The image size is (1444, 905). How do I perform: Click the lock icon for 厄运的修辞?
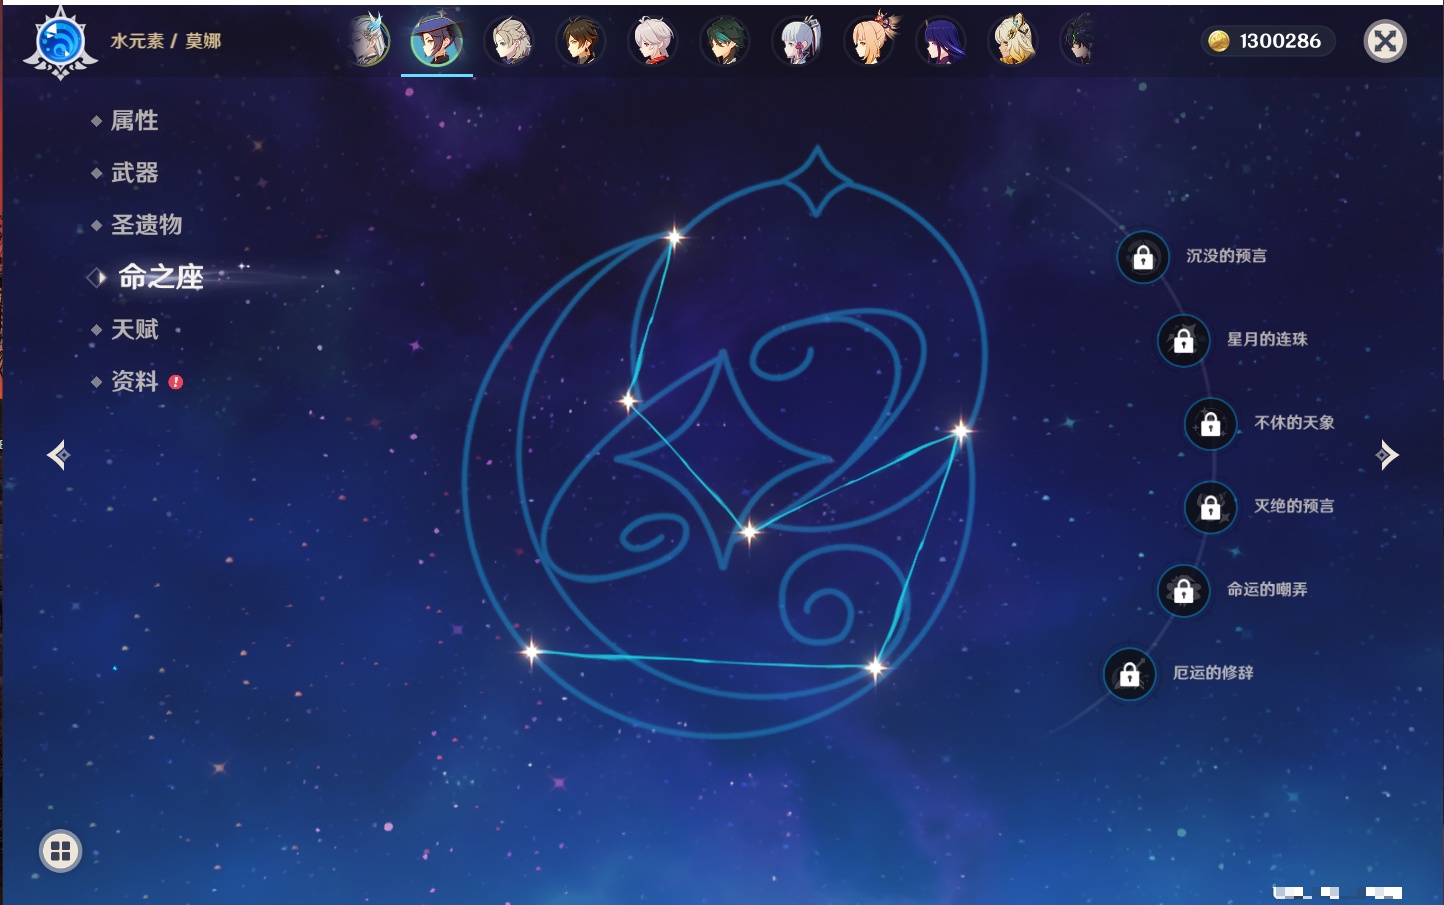click(1129, 674)
